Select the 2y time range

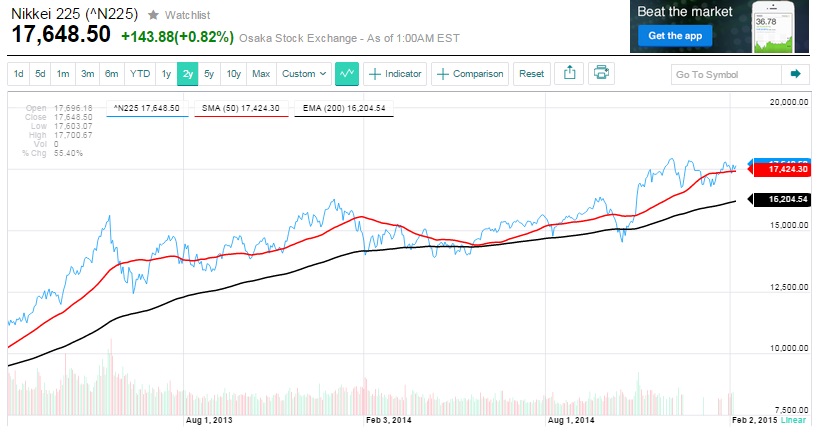point(187,73)
